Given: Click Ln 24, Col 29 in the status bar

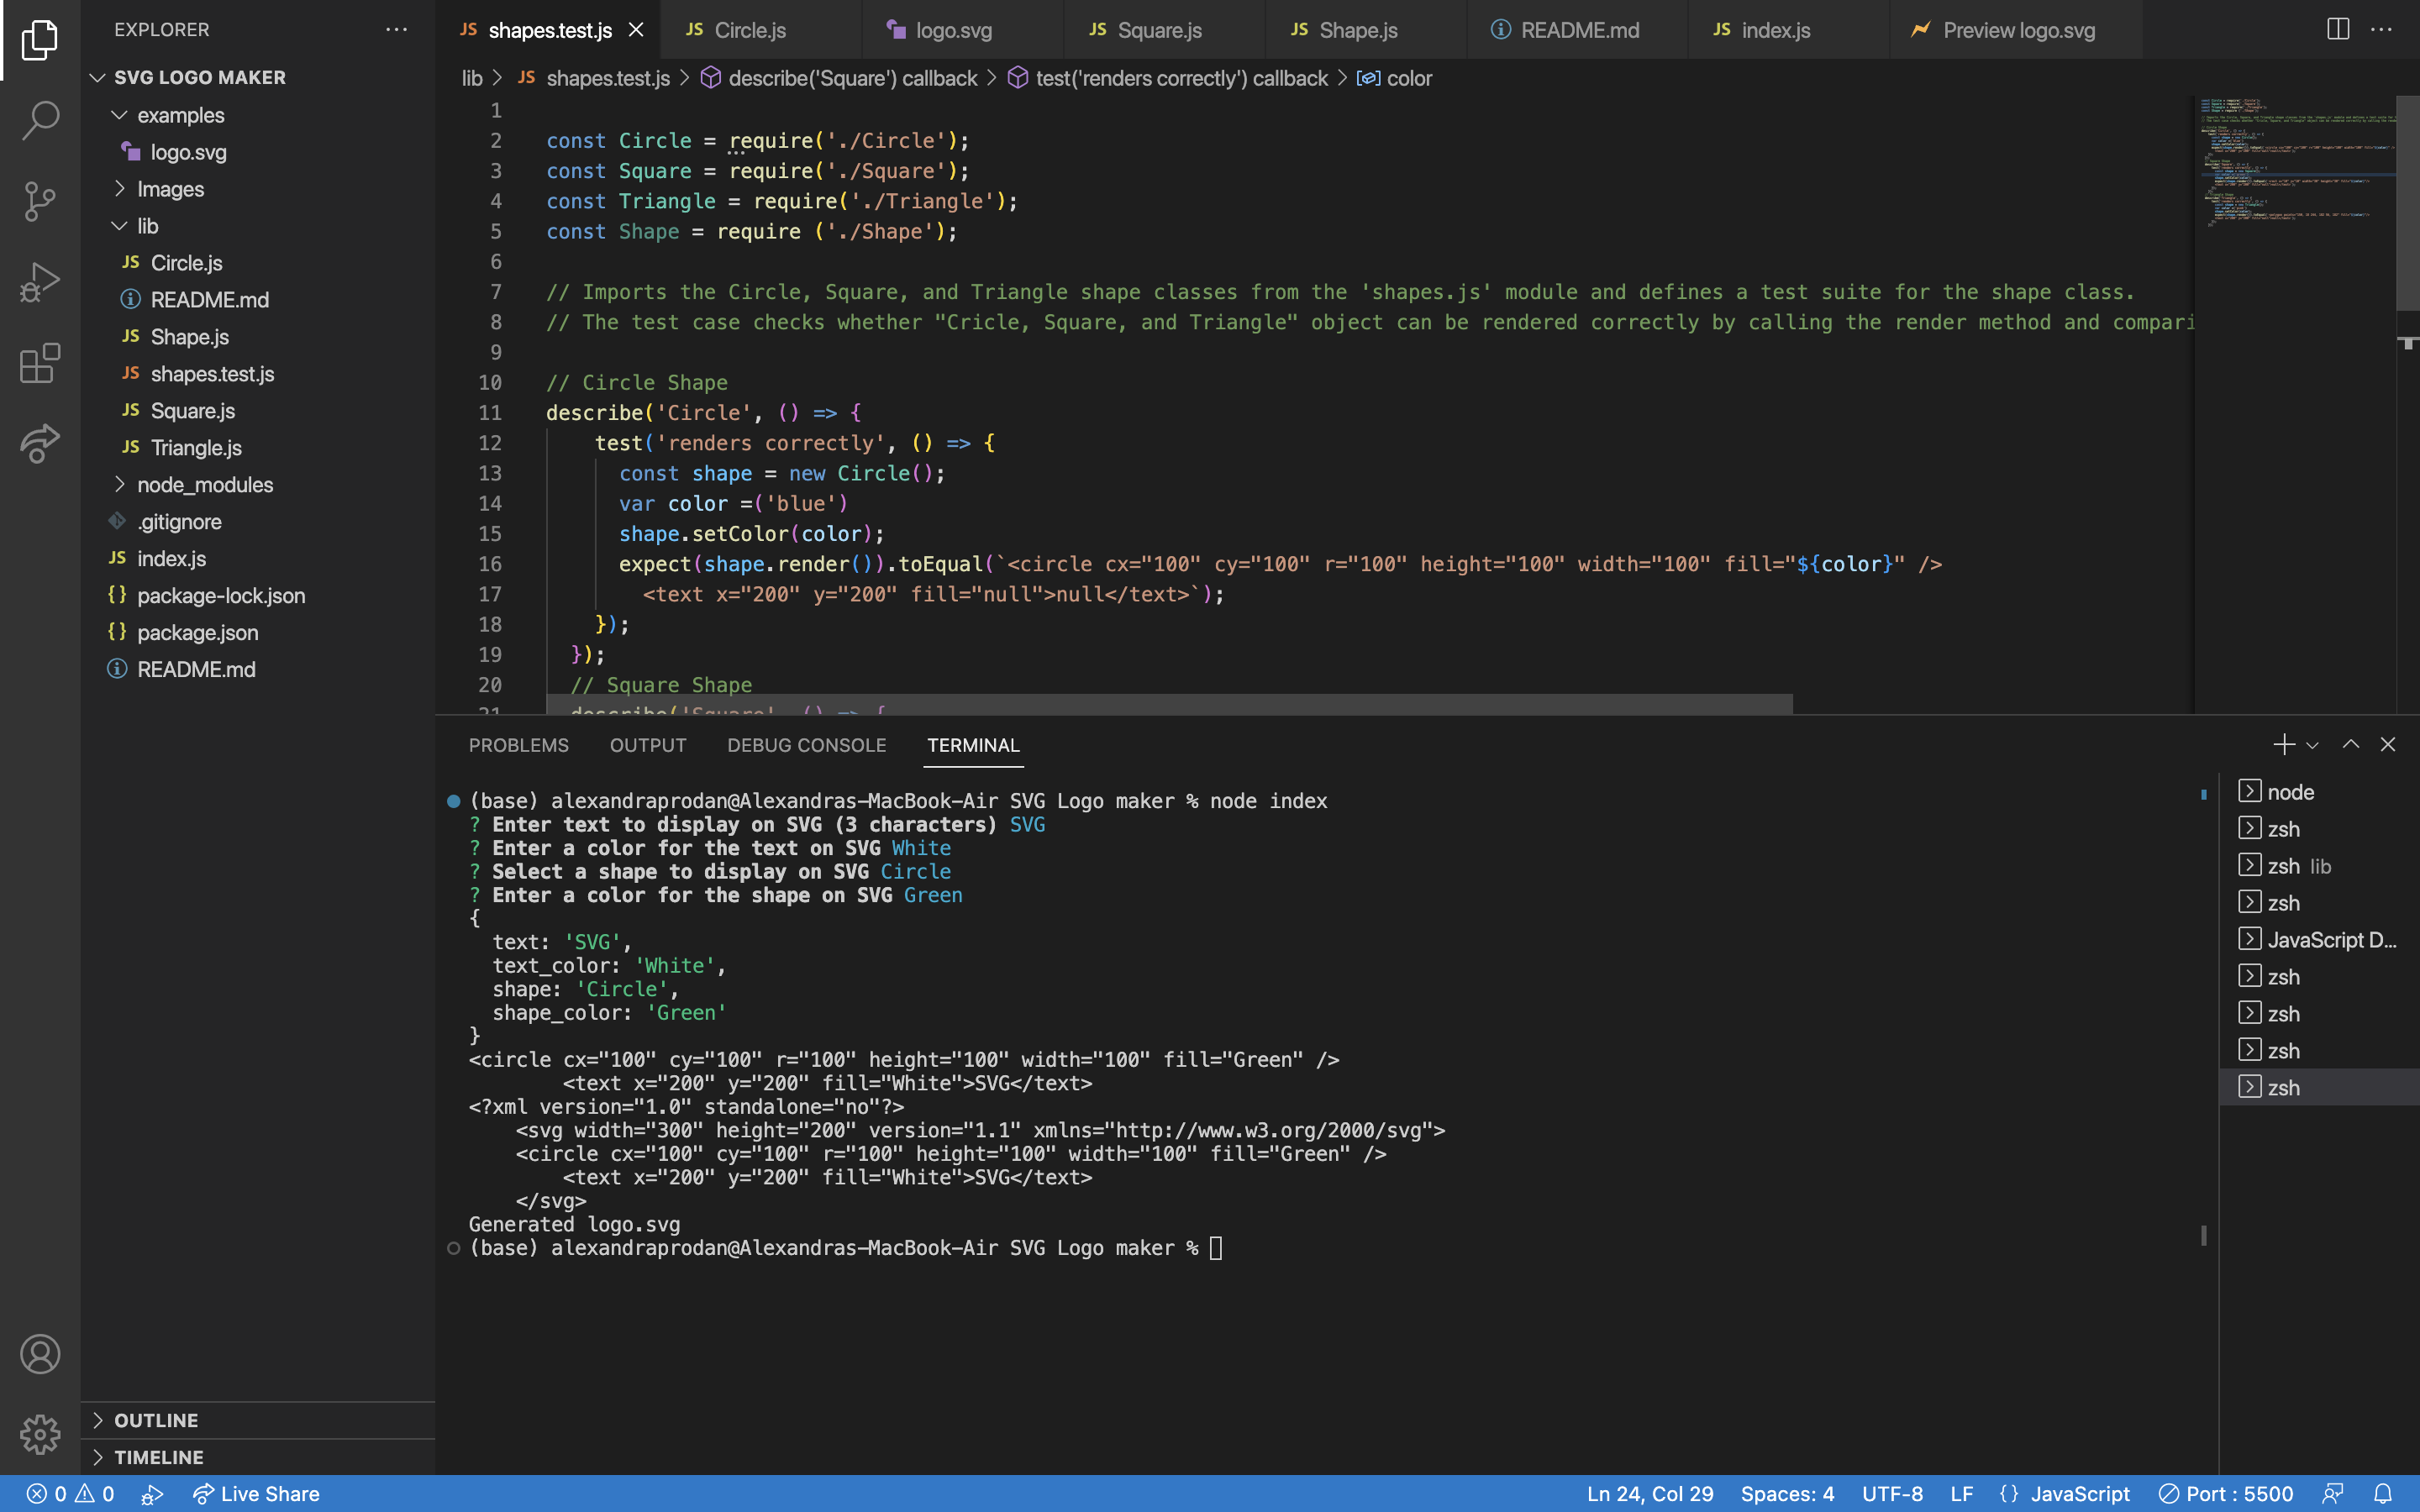Looking at the screenshot, I should point(1649,1493).
